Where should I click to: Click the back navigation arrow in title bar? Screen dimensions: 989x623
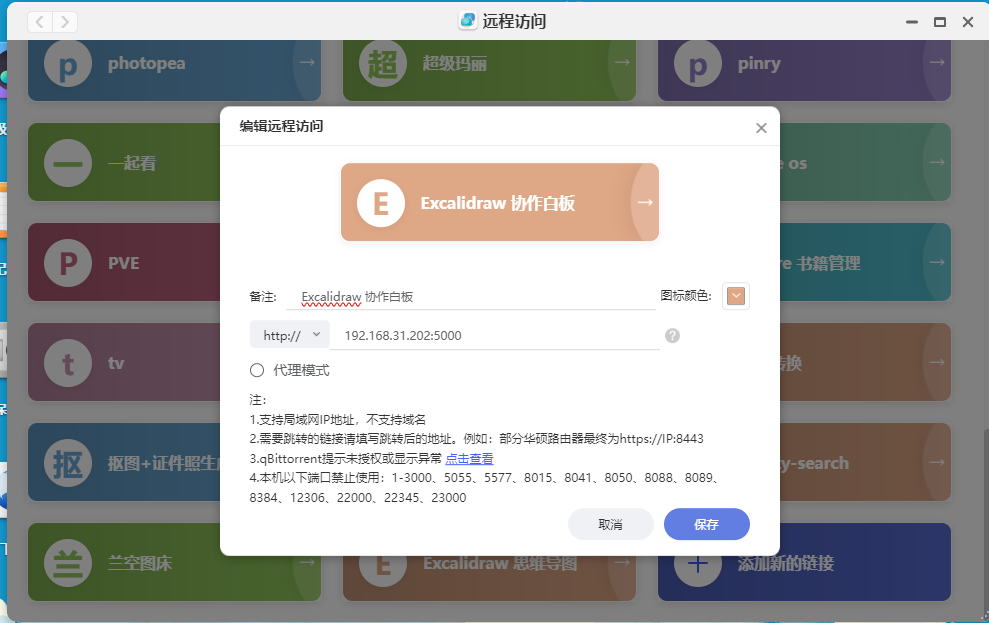[40, 22]
